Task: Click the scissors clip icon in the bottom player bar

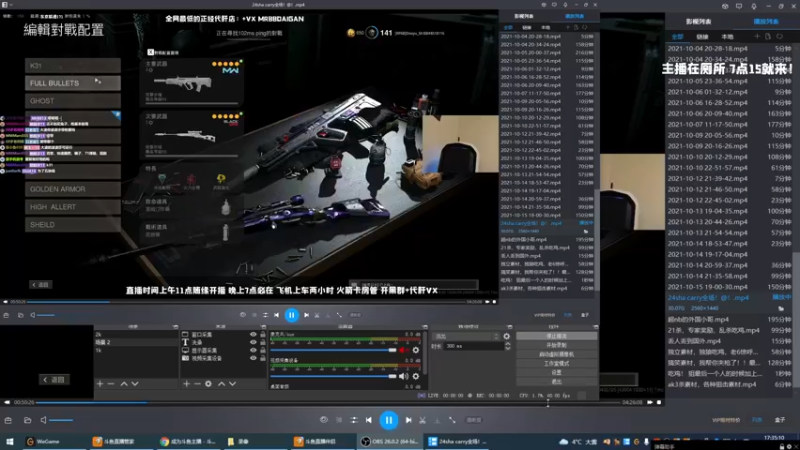Action: (x=422, y=420)
